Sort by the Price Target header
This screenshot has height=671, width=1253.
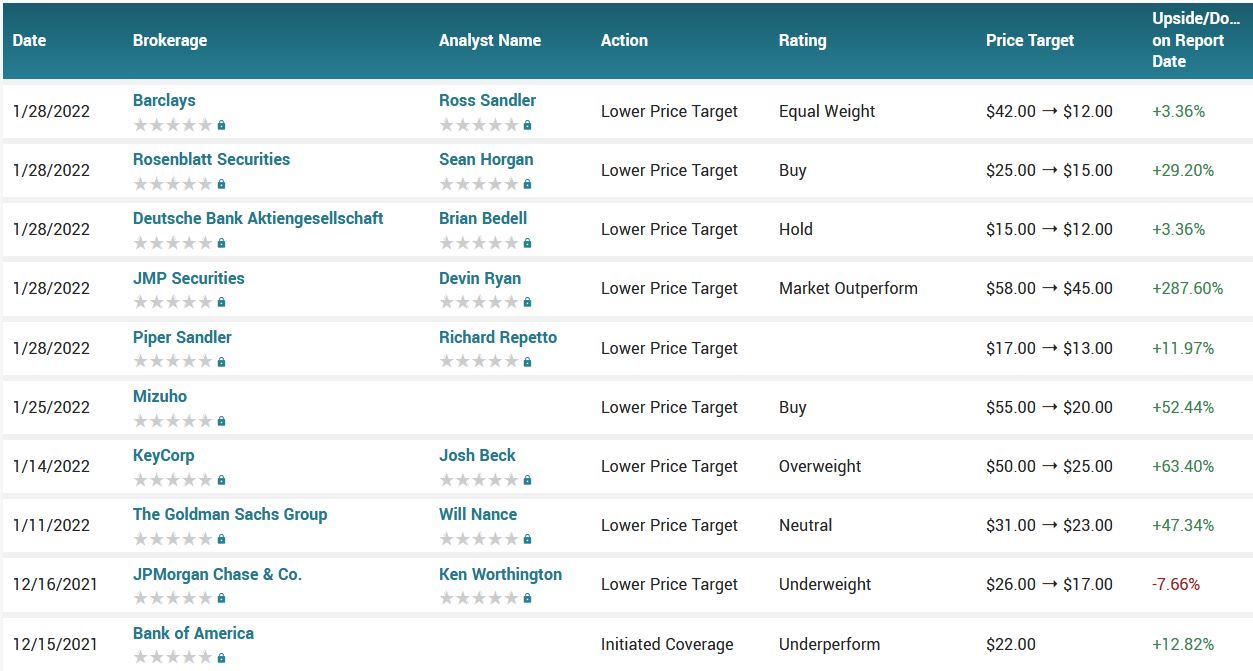(x=1030, y=41)
